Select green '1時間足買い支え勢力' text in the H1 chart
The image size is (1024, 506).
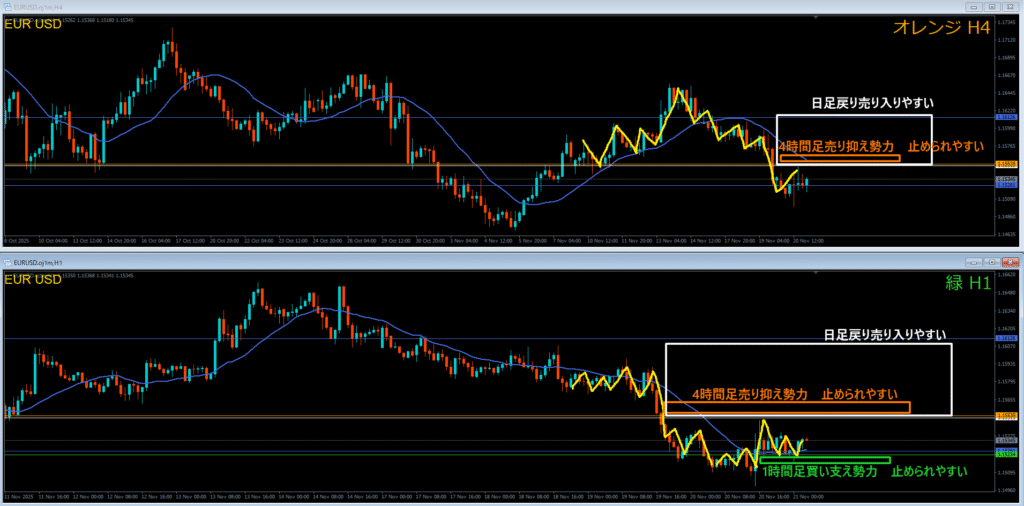(x=820, y=471)
